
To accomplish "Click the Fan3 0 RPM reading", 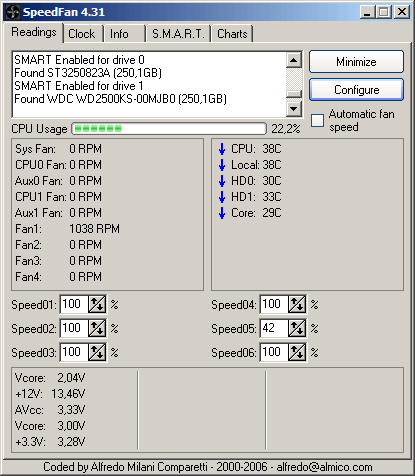I will (58, 261).
